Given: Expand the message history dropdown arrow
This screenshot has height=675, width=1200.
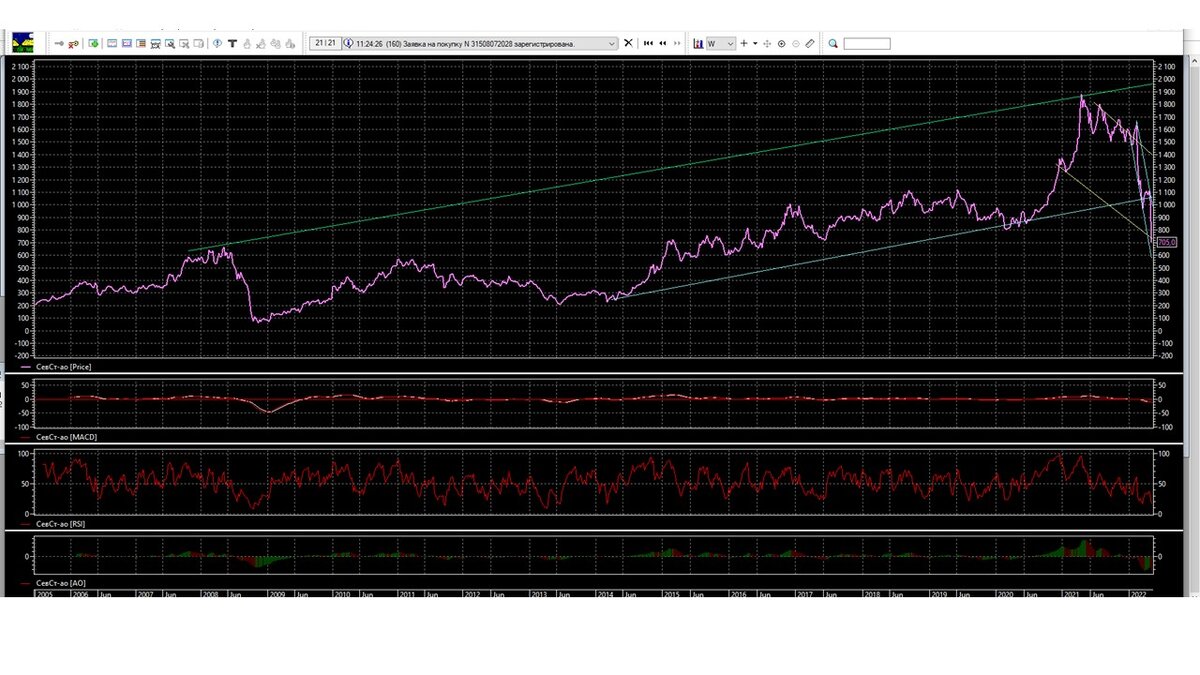Looking at the screenshot, I should coord(612,43).
